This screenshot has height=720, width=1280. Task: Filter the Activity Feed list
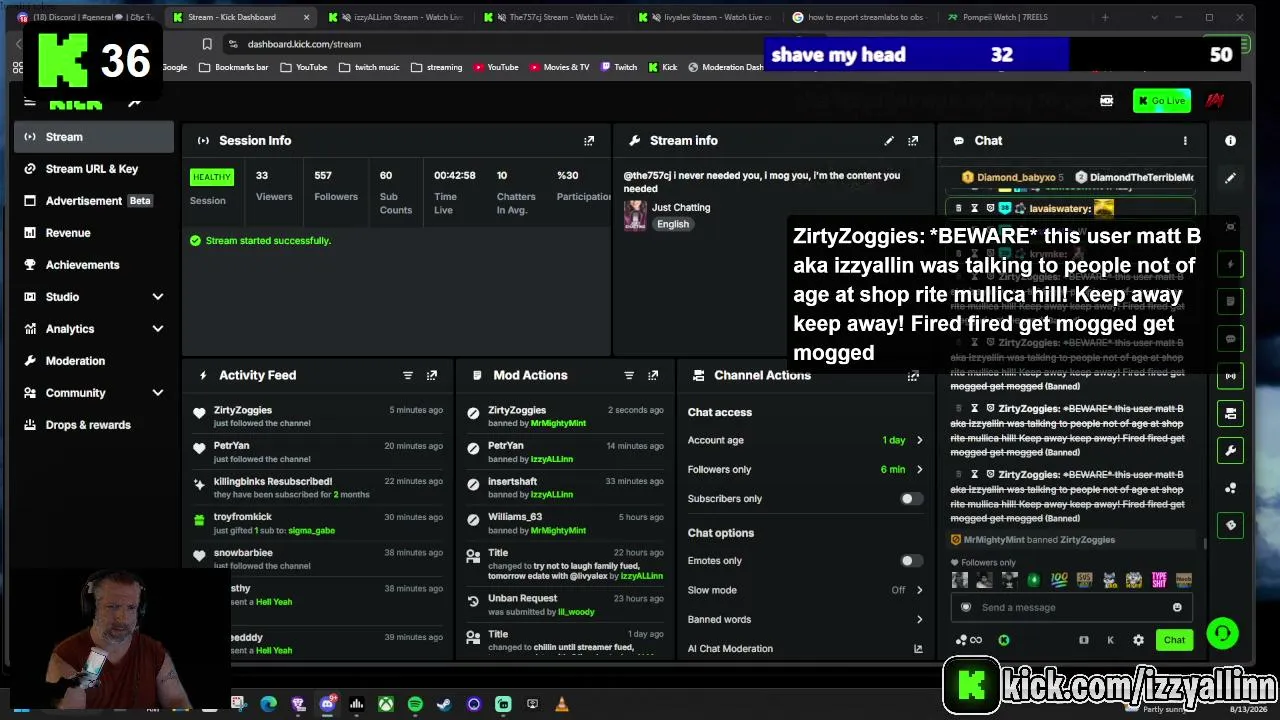pos(408,375)
